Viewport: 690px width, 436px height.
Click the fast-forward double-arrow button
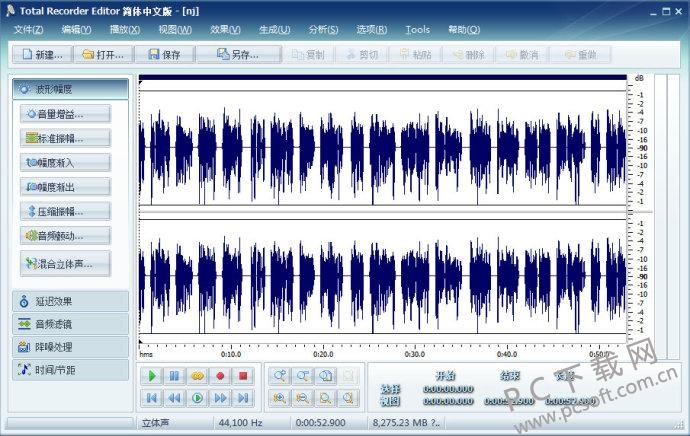pos(220,398)
